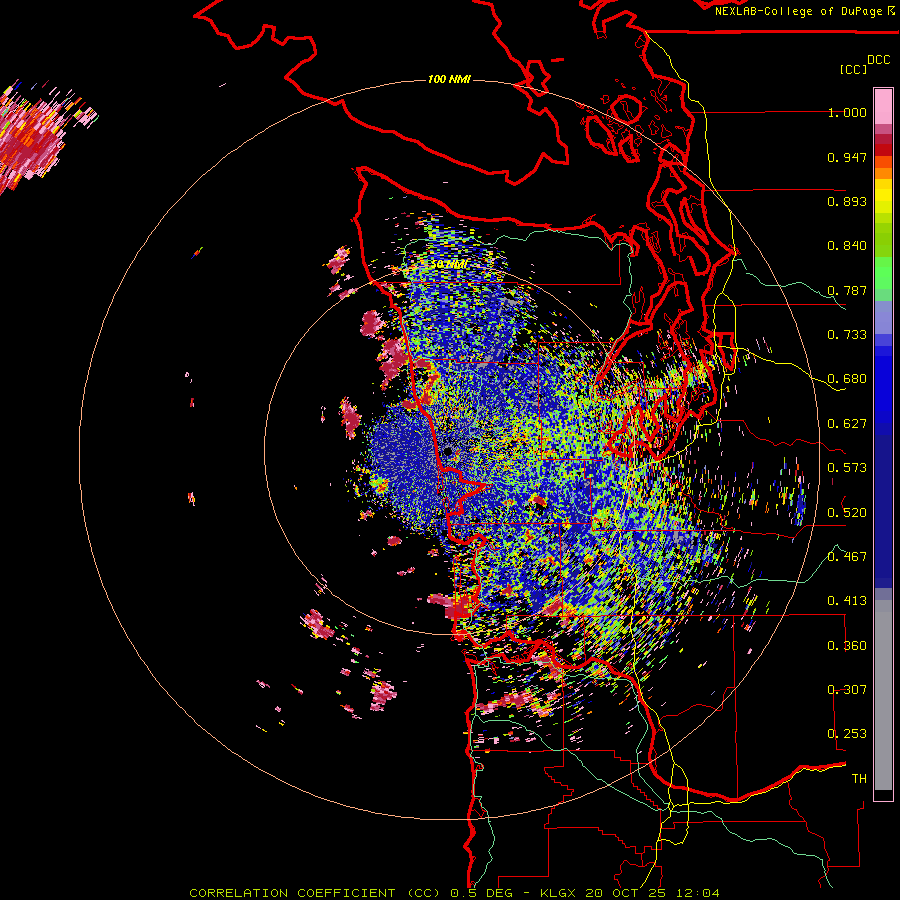Click the gray lower segment of the color bar
This screenshot has width=900, height=900.
[883, 695]
